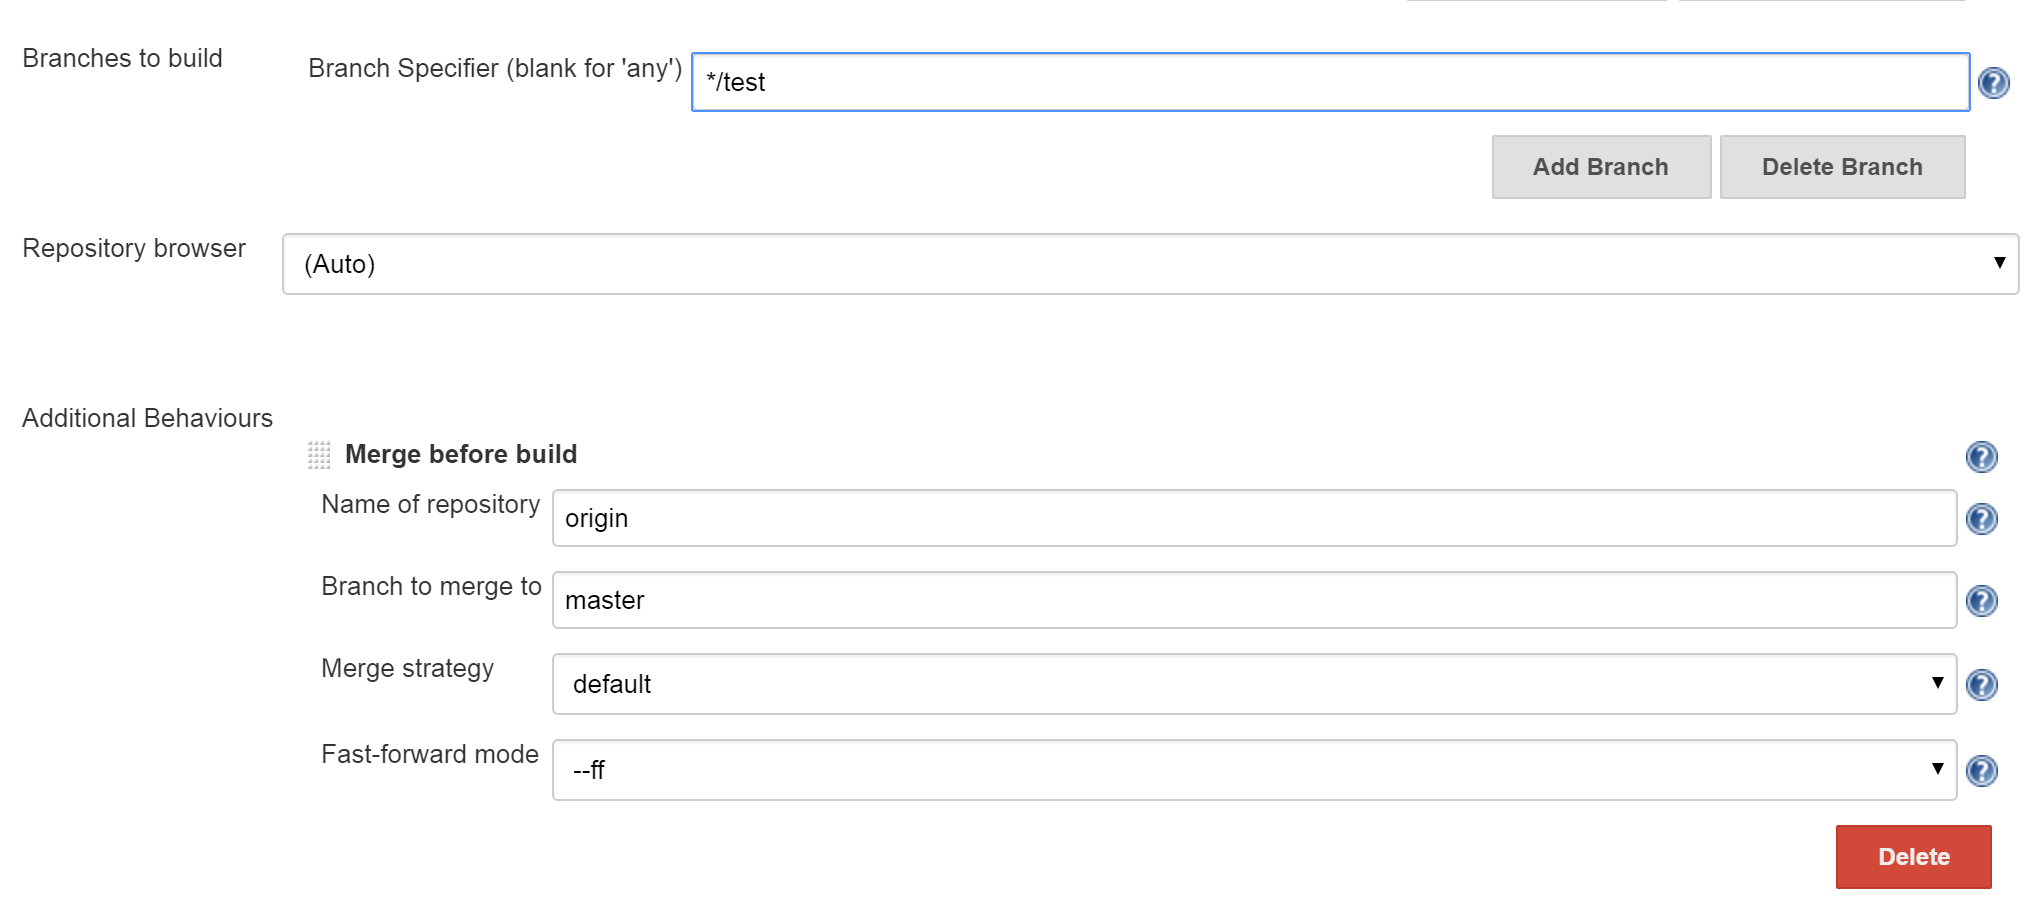
Task: Grab the Merge before build drag handle
Action: [319, 455]
